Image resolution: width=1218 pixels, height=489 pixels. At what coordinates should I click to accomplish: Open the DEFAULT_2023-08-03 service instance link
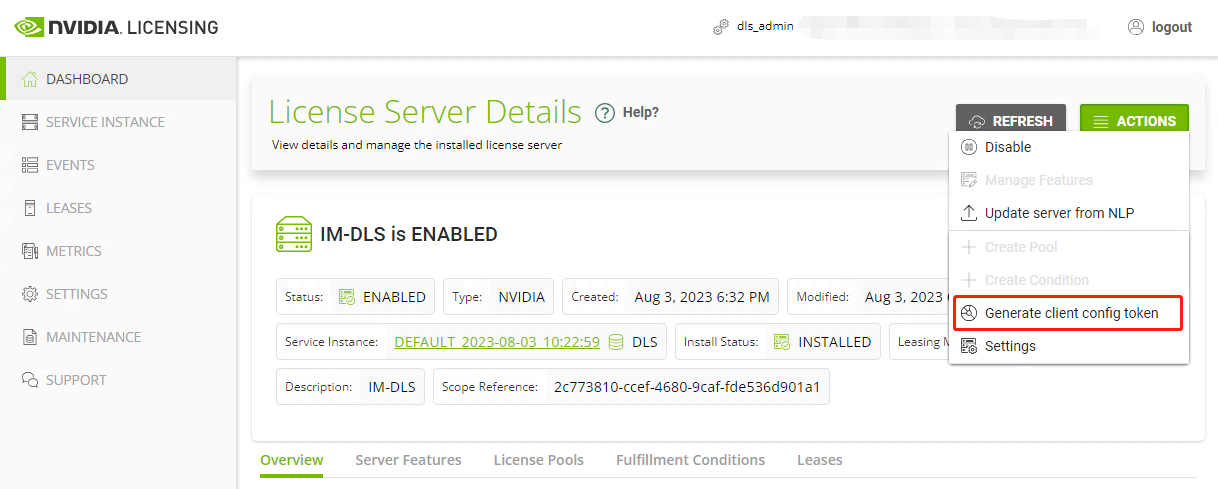click(497, 341)
